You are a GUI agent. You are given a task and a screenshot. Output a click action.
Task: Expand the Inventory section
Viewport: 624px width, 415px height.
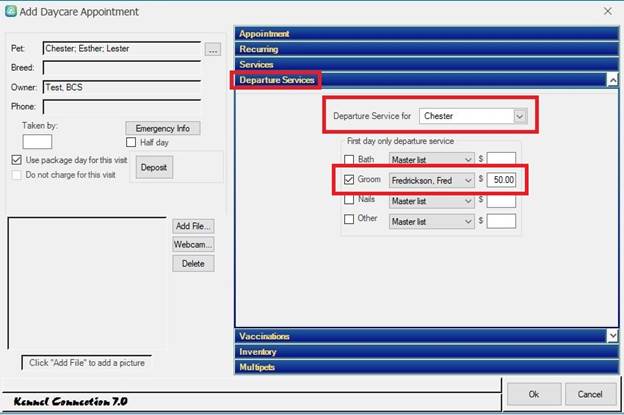click(427, 352)
